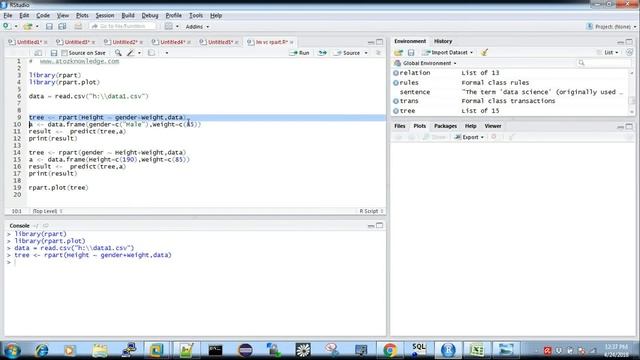Viewport: 640px width, 360px height.
Task: Click the Environment list scrollbar
Action: [632, 92]
